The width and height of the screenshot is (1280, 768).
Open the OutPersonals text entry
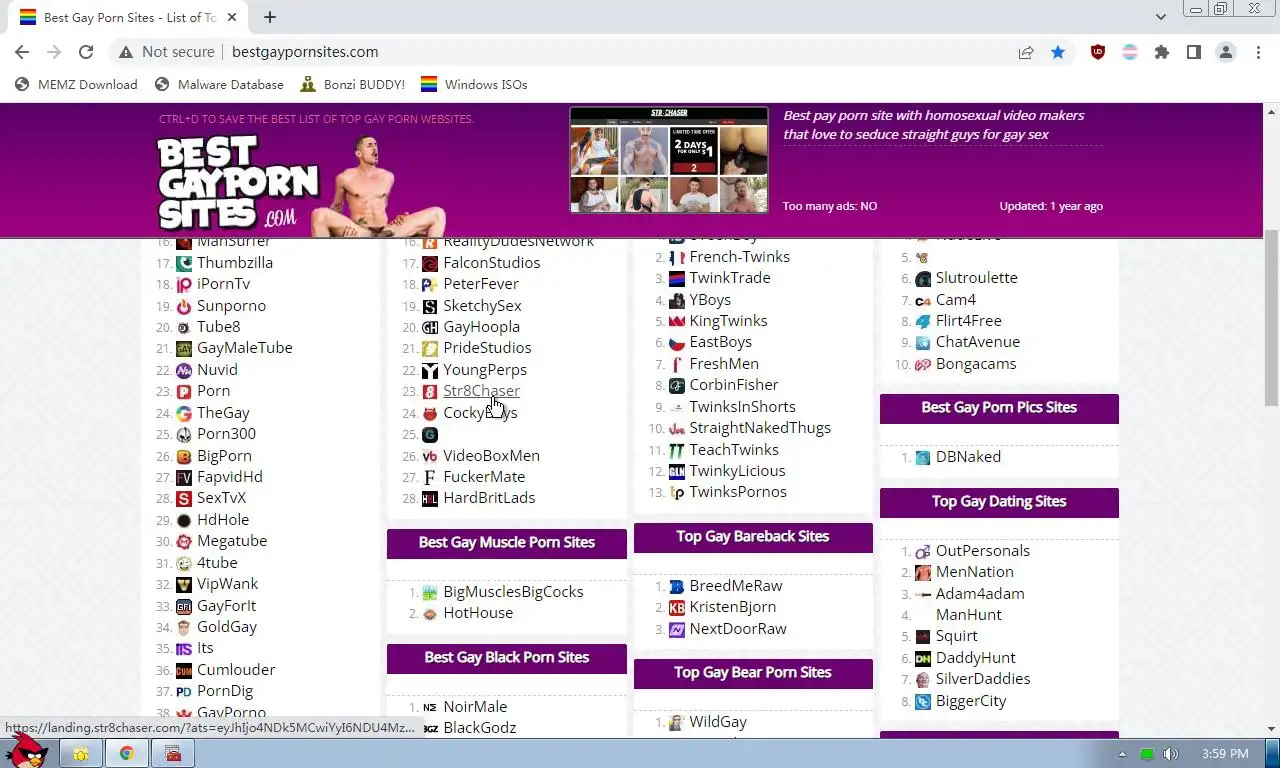[983, 551]
